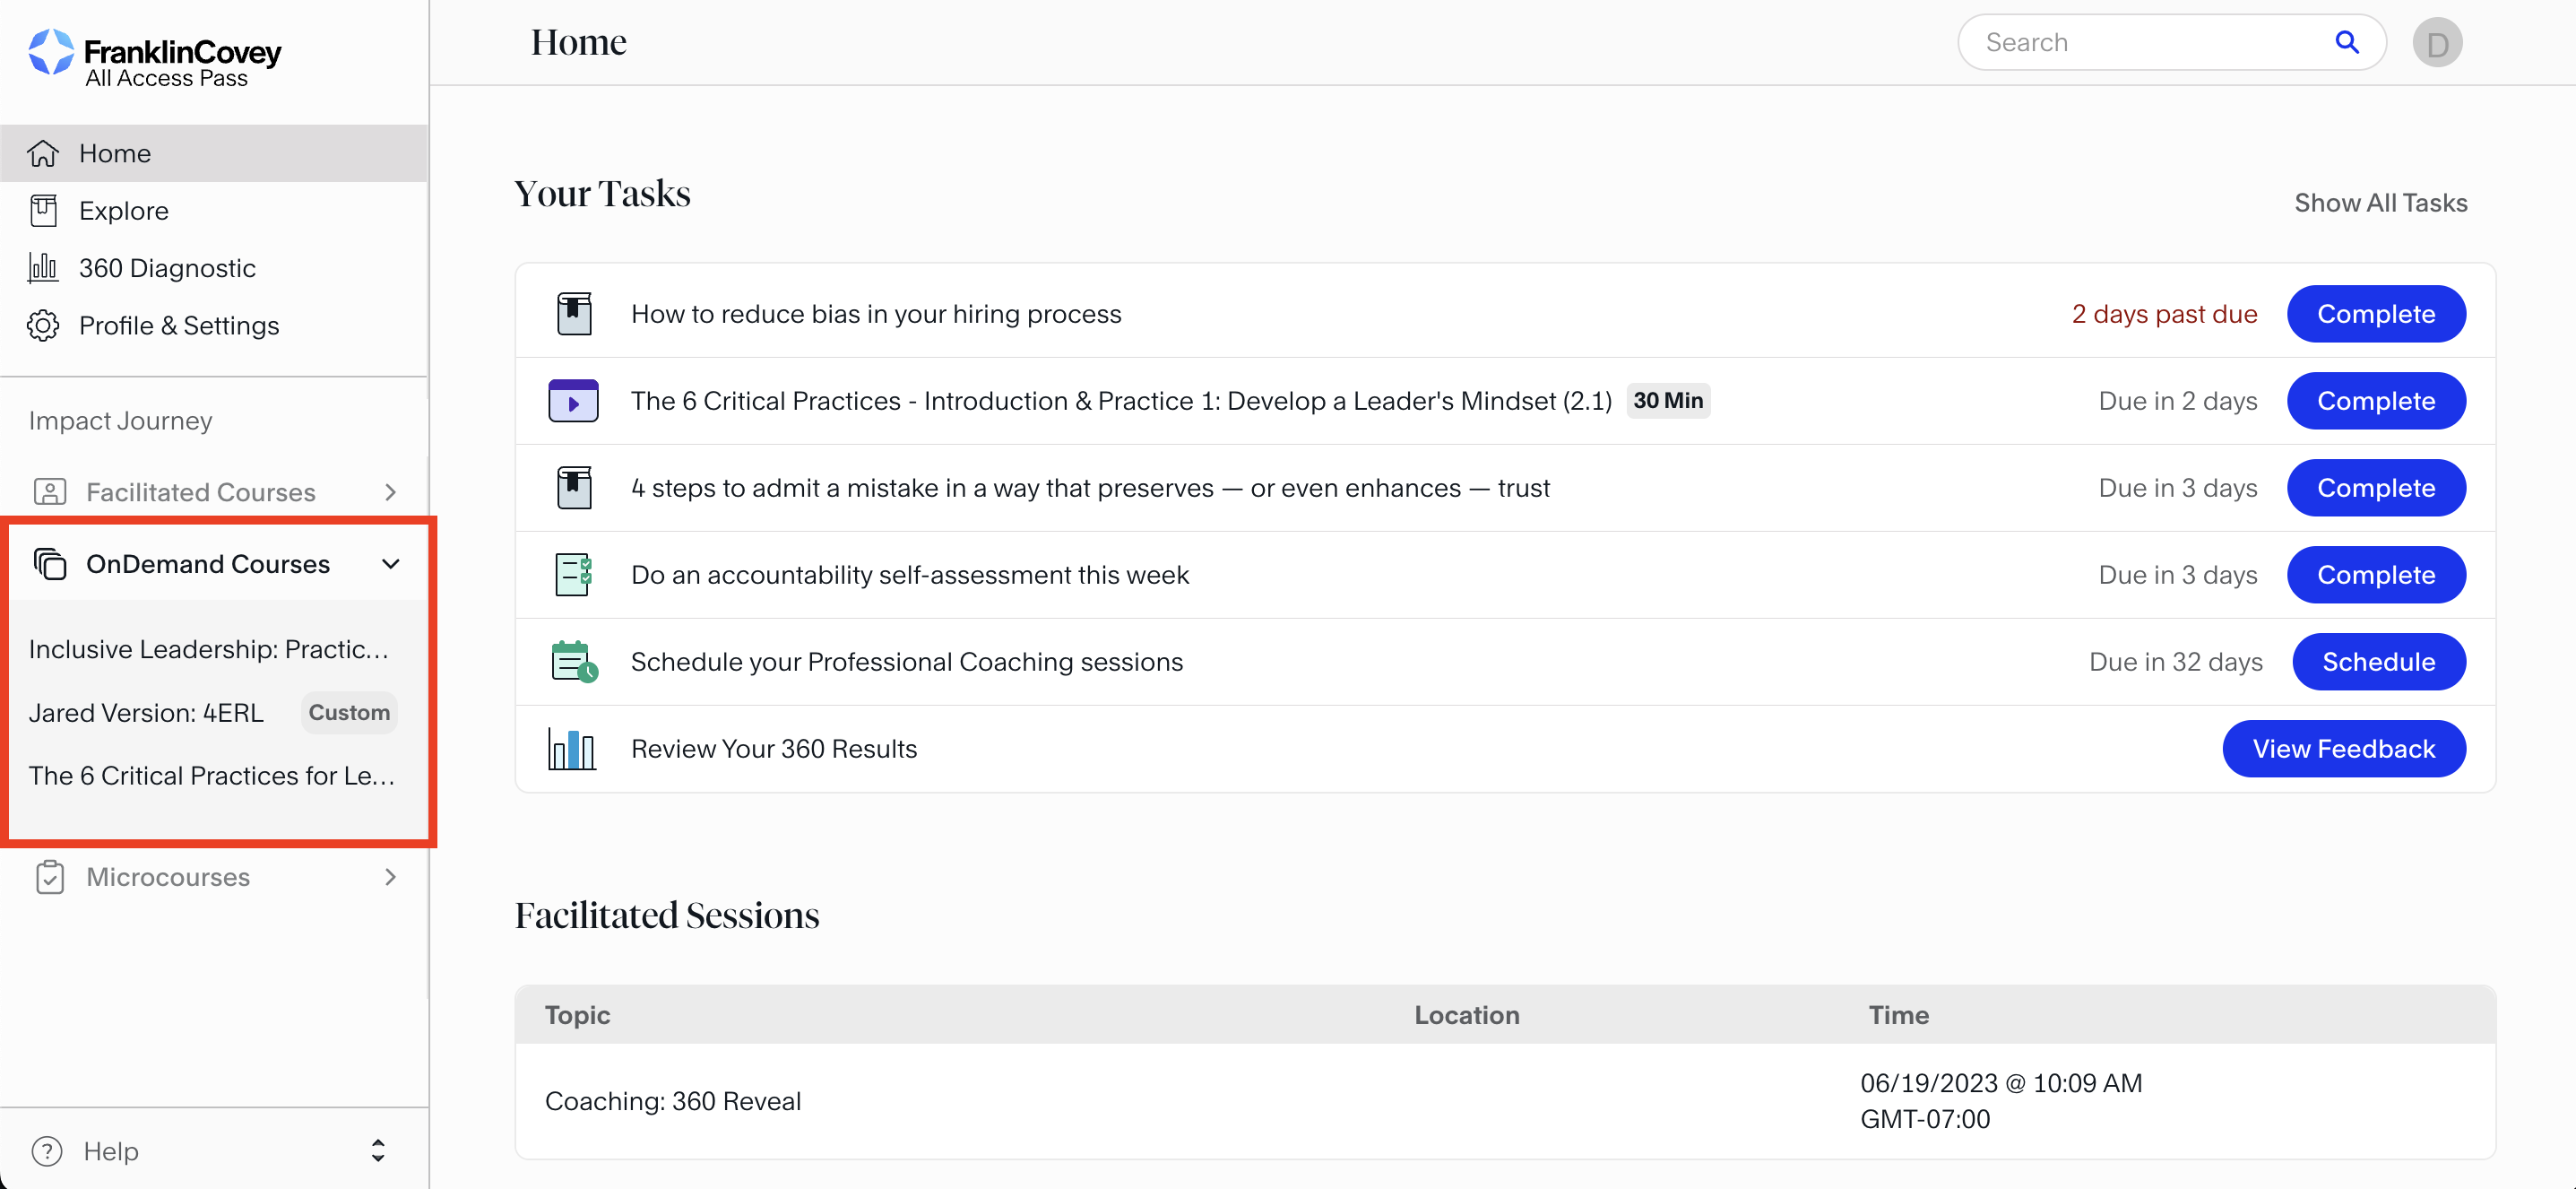Viewport: 2576px width, 1189px height.
Task: Open Profile & Settings page
Action: [179, 326]
